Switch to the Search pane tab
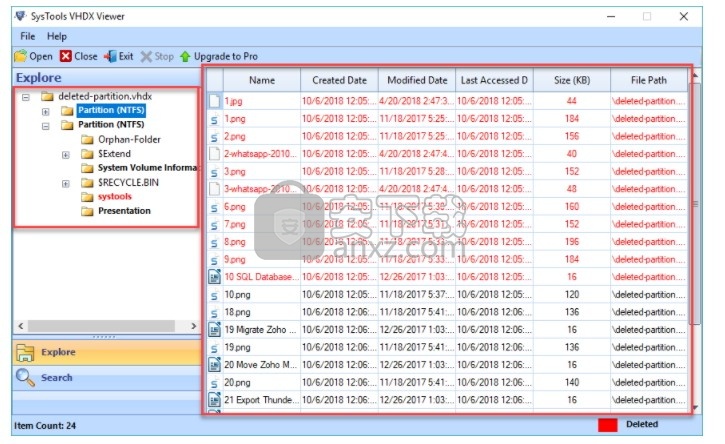 click(107, 377)
